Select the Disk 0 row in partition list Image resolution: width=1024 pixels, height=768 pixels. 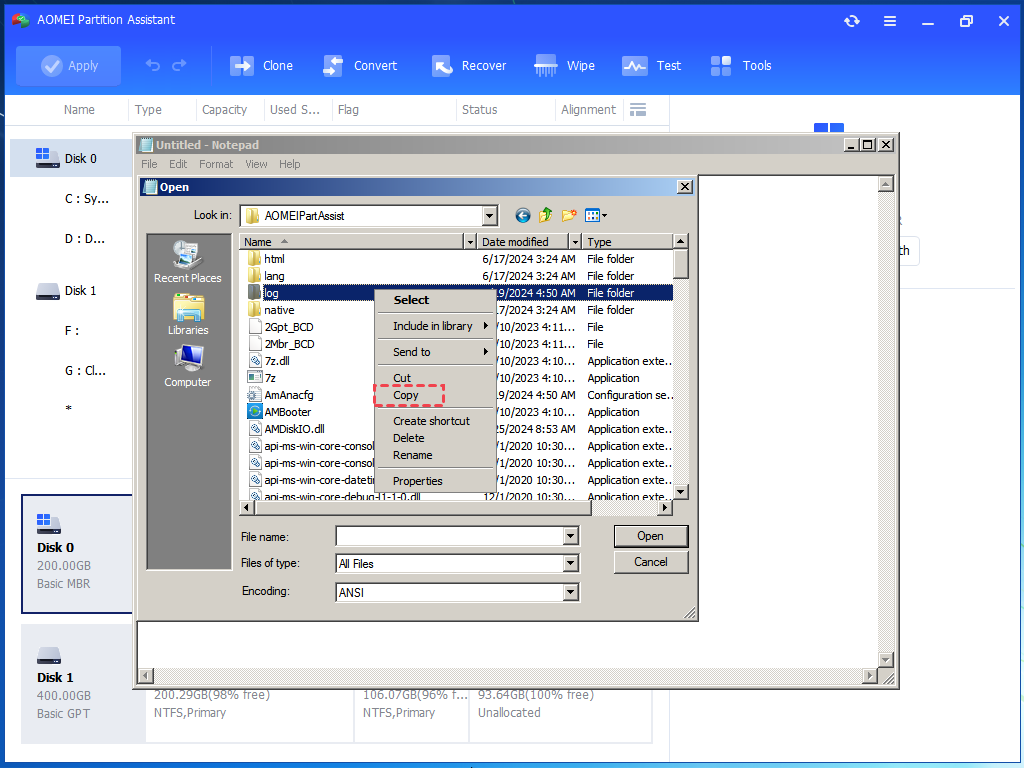[72, 159]
